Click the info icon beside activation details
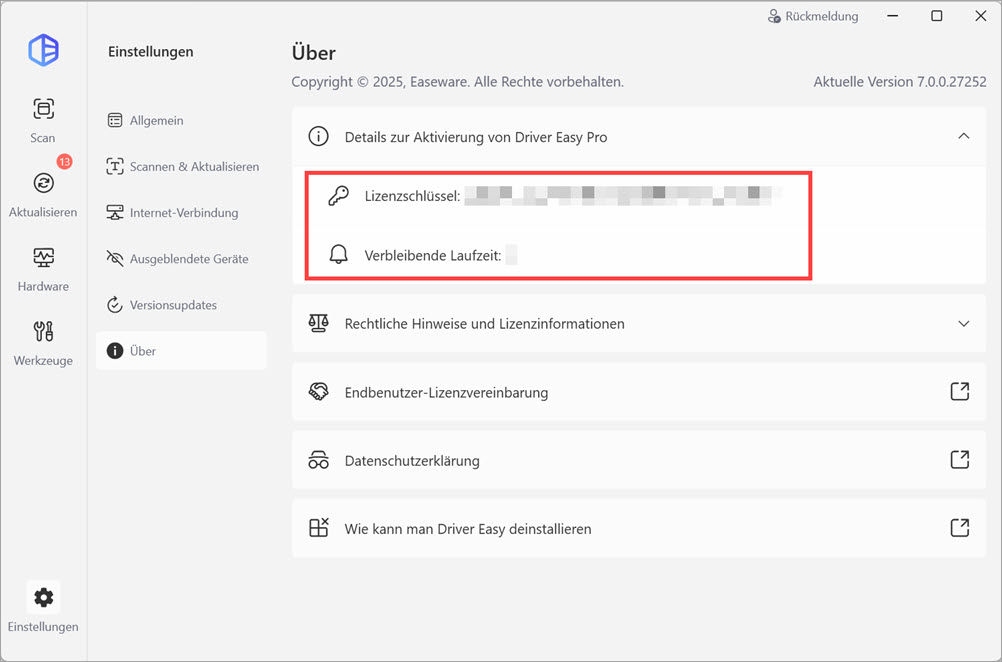The image size is (1002, 662). pyautogui.click(x=318, y=136)
